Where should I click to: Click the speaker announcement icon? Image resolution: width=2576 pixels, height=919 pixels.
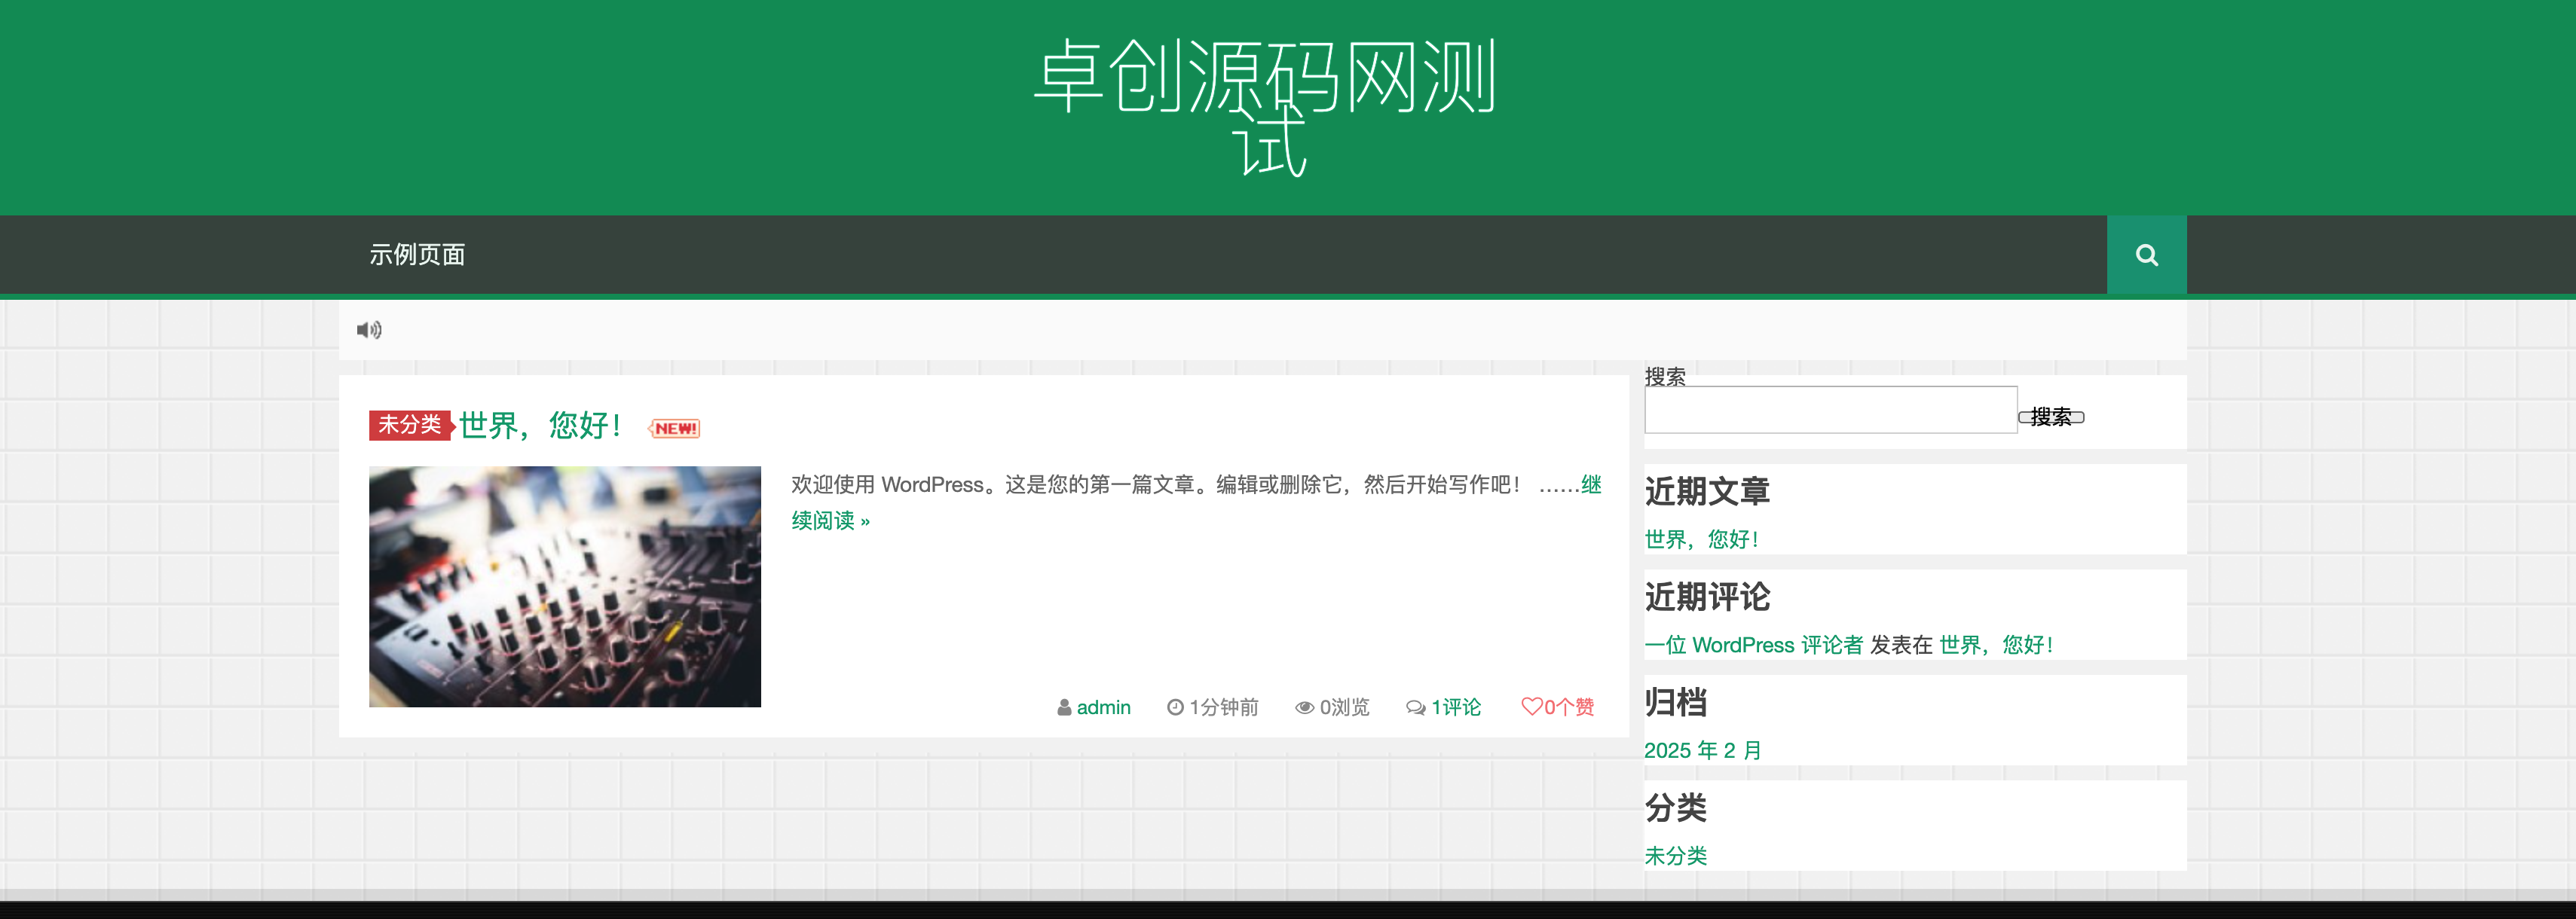coord(369,330)
